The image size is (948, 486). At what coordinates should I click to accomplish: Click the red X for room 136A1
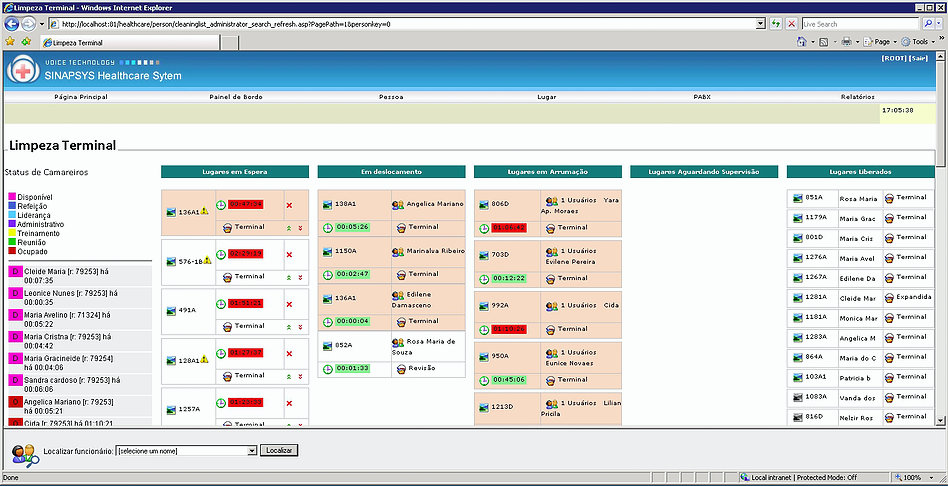click(x=289, y=205)
